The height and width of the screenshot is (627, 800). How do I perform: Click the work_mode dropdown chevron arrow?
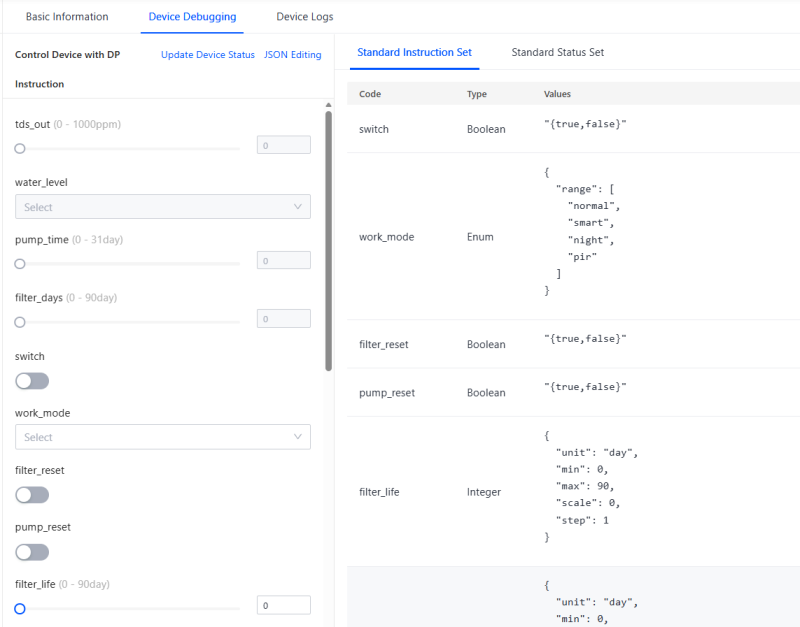(297, 437)
